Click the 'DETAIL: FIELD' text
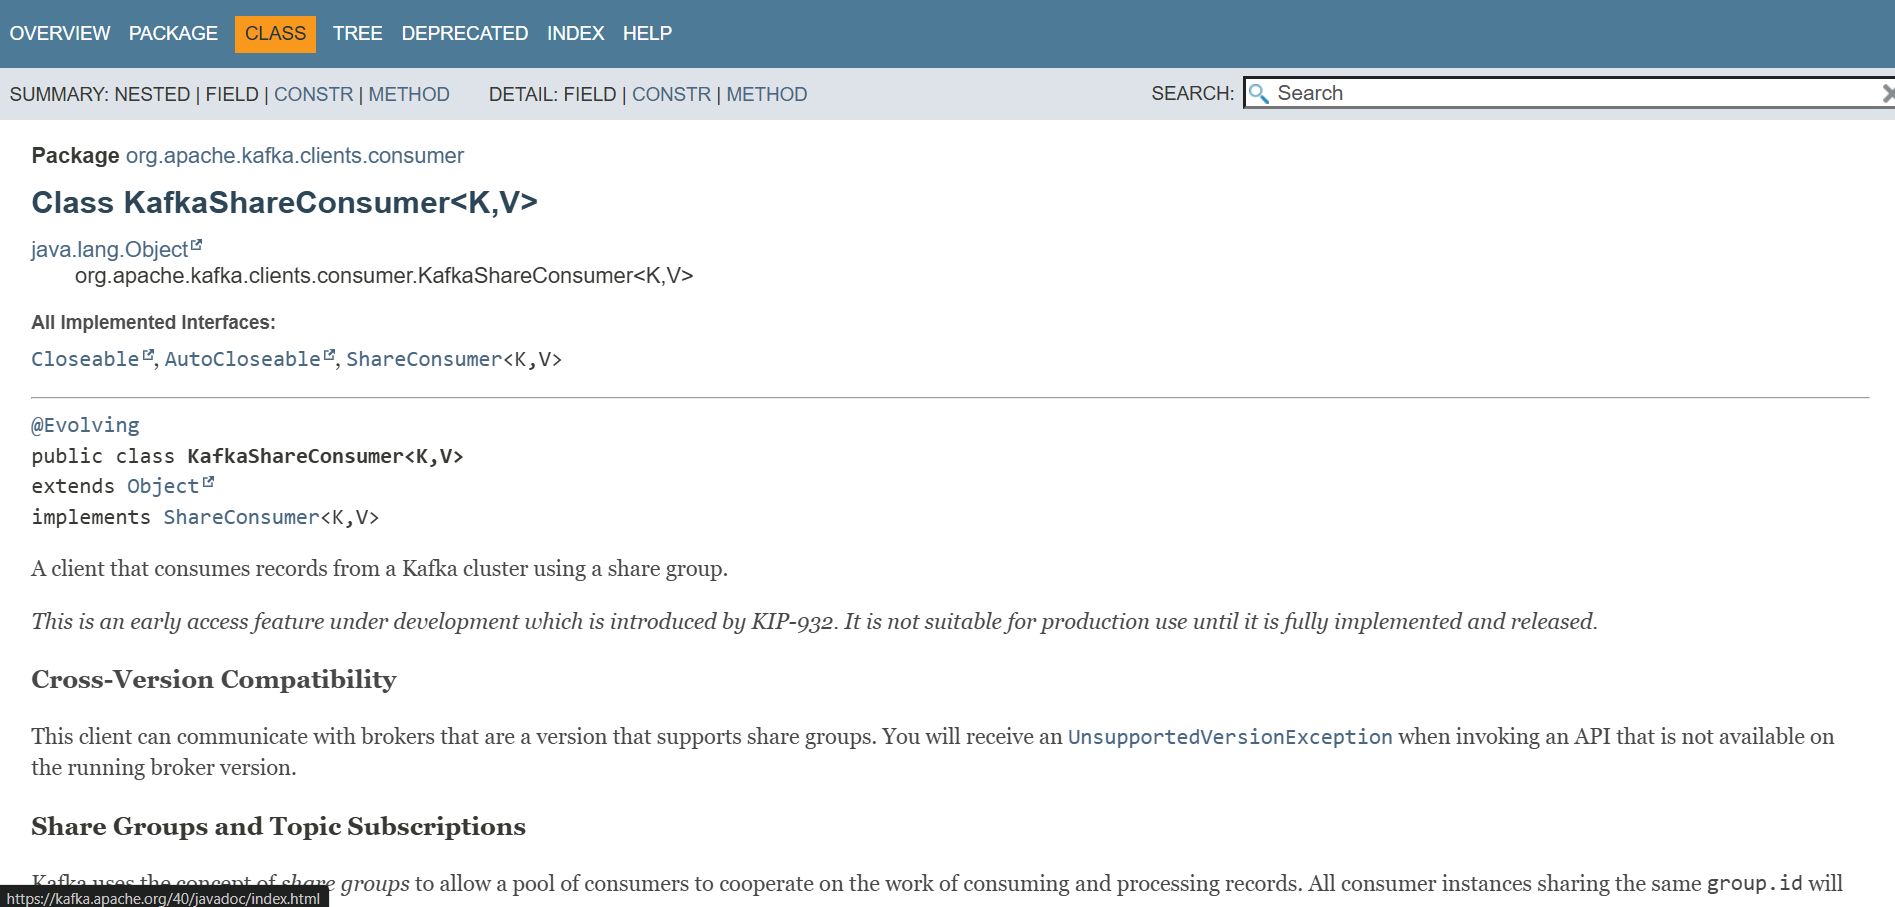Screen dimensions: 1895x907 552,94
